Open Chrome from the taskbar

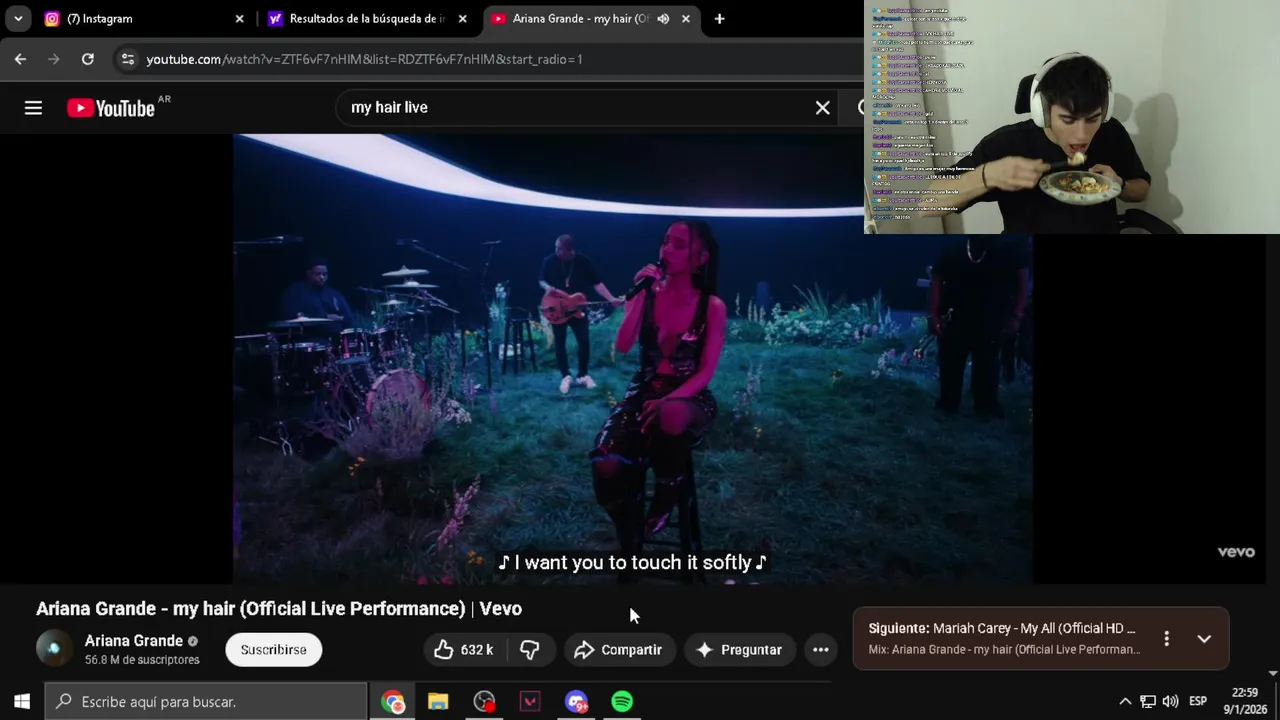tap(393, 702)
